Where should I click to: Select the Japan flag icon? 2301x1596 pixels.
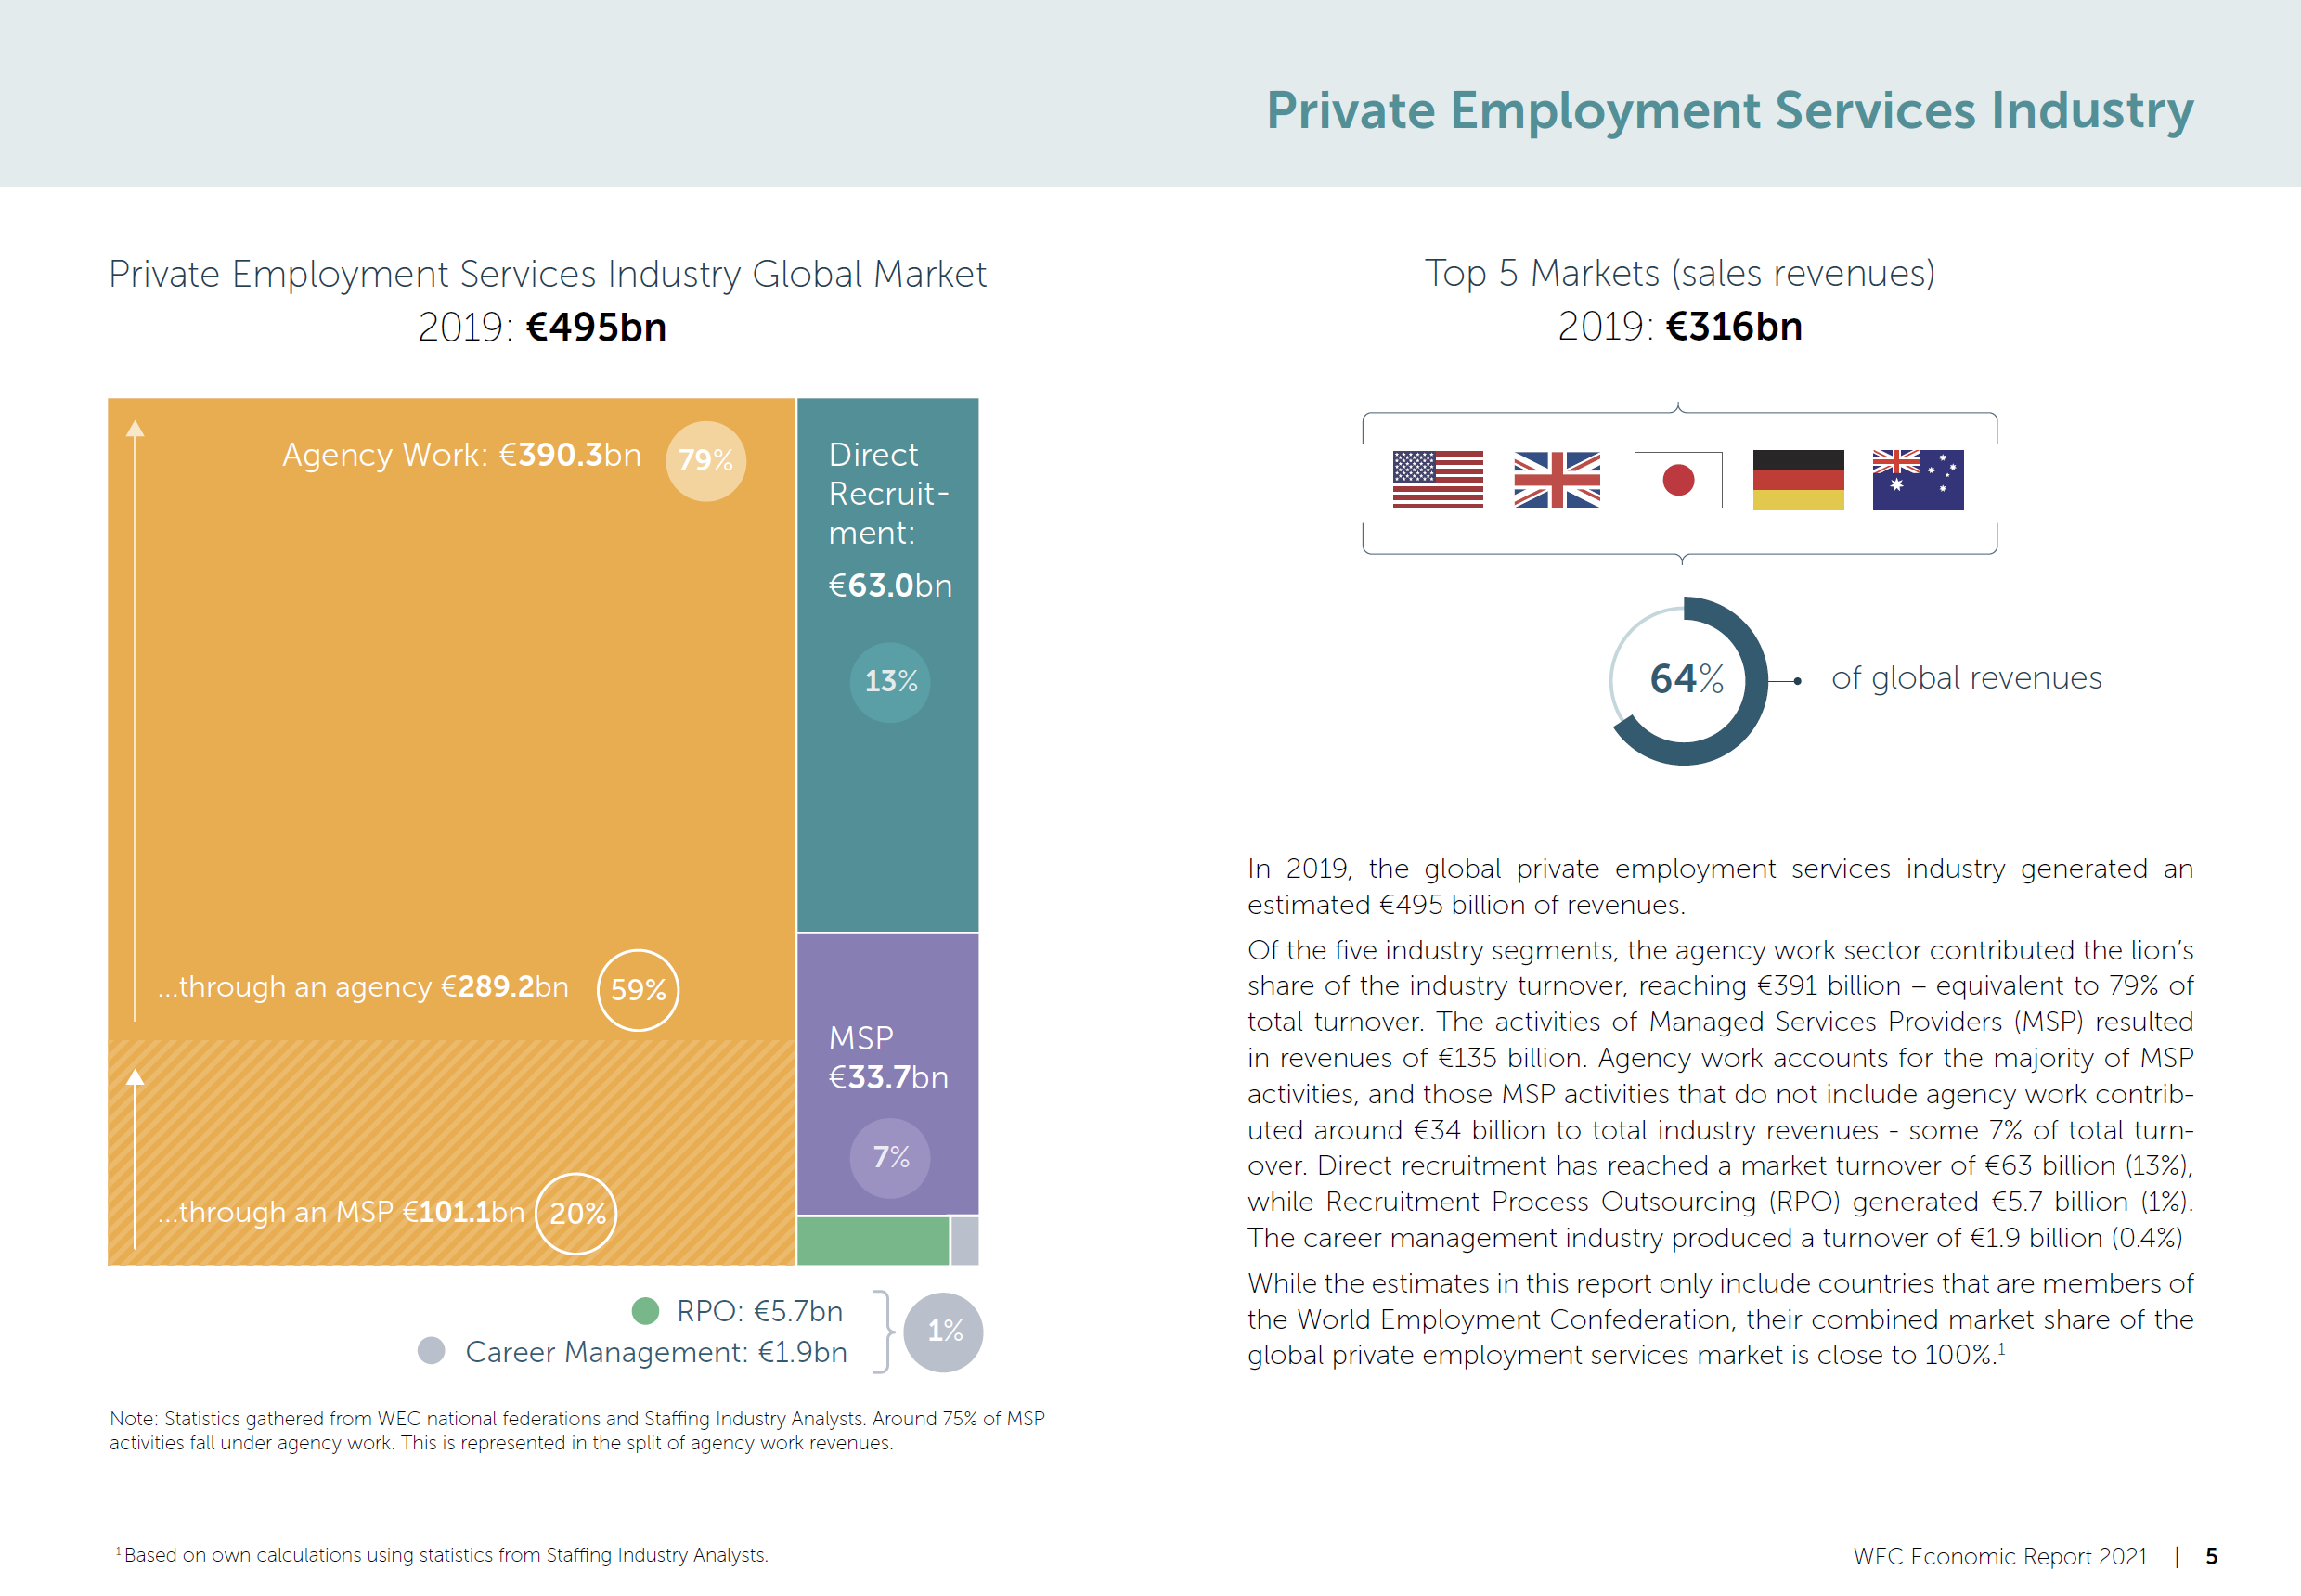click(1677, 480)
